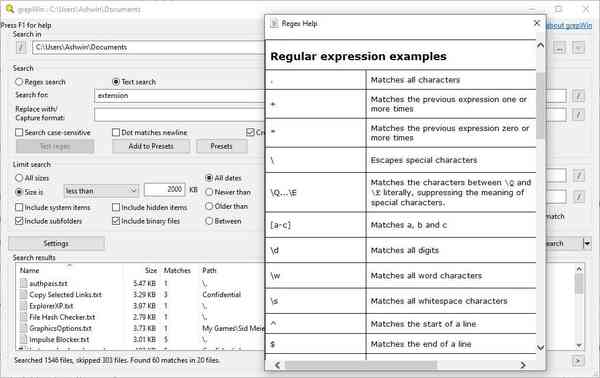The height and width of the screenshot is (378, 600).
Task: Click the Test regex button
Action: (55, 147)
